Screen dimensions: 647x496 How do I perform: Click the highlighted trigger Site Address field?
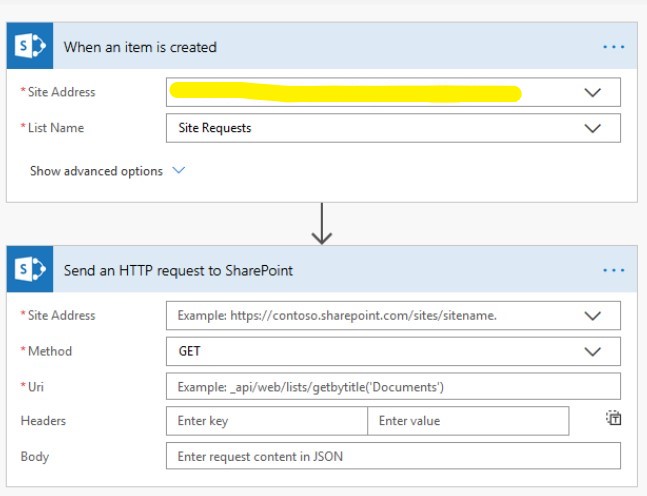[393, 92]
